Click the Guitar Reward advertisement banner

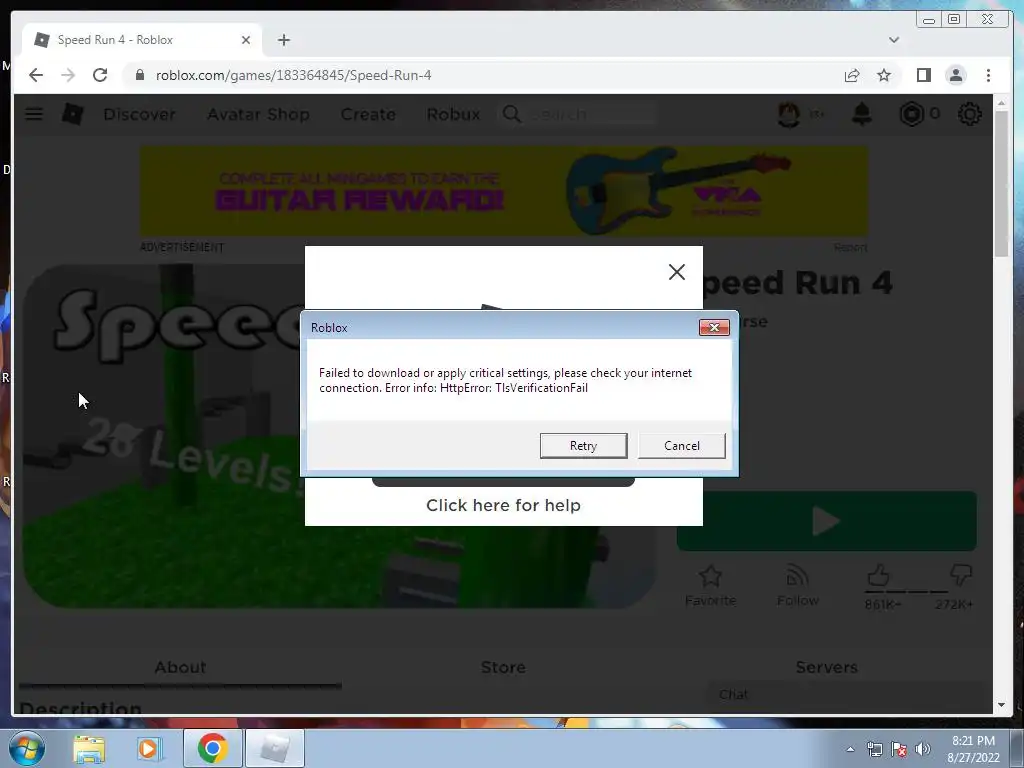click(x=504, y=191)
